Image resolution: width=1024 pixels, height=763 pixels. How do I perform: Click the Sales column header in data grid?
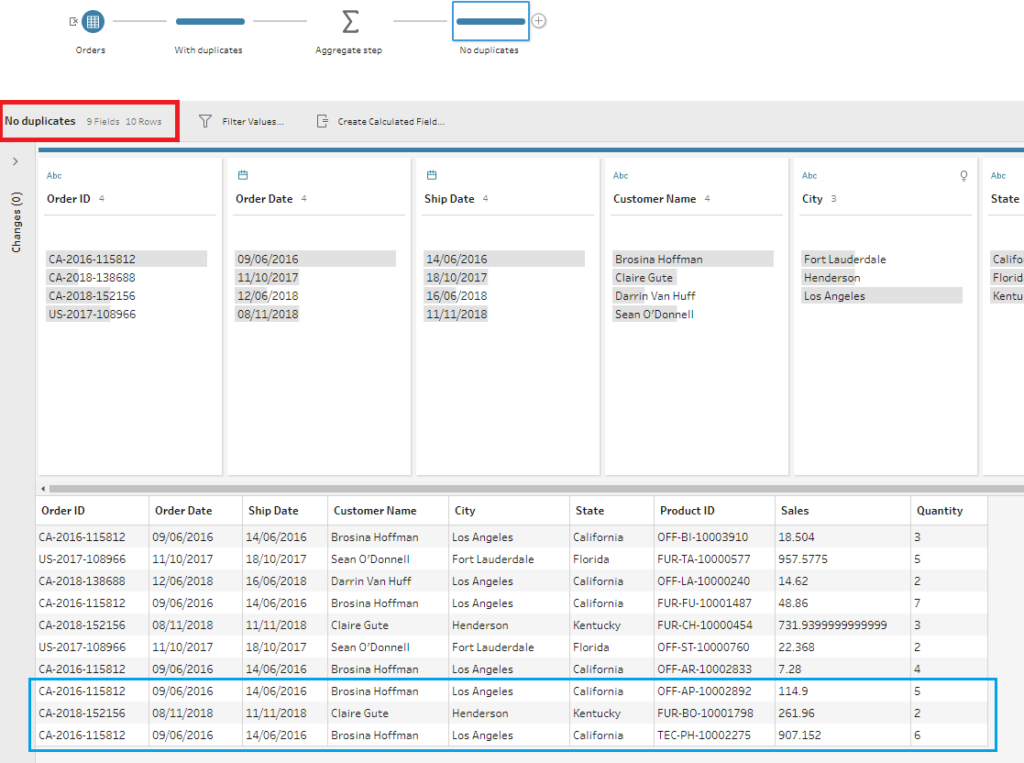[795, 510]
